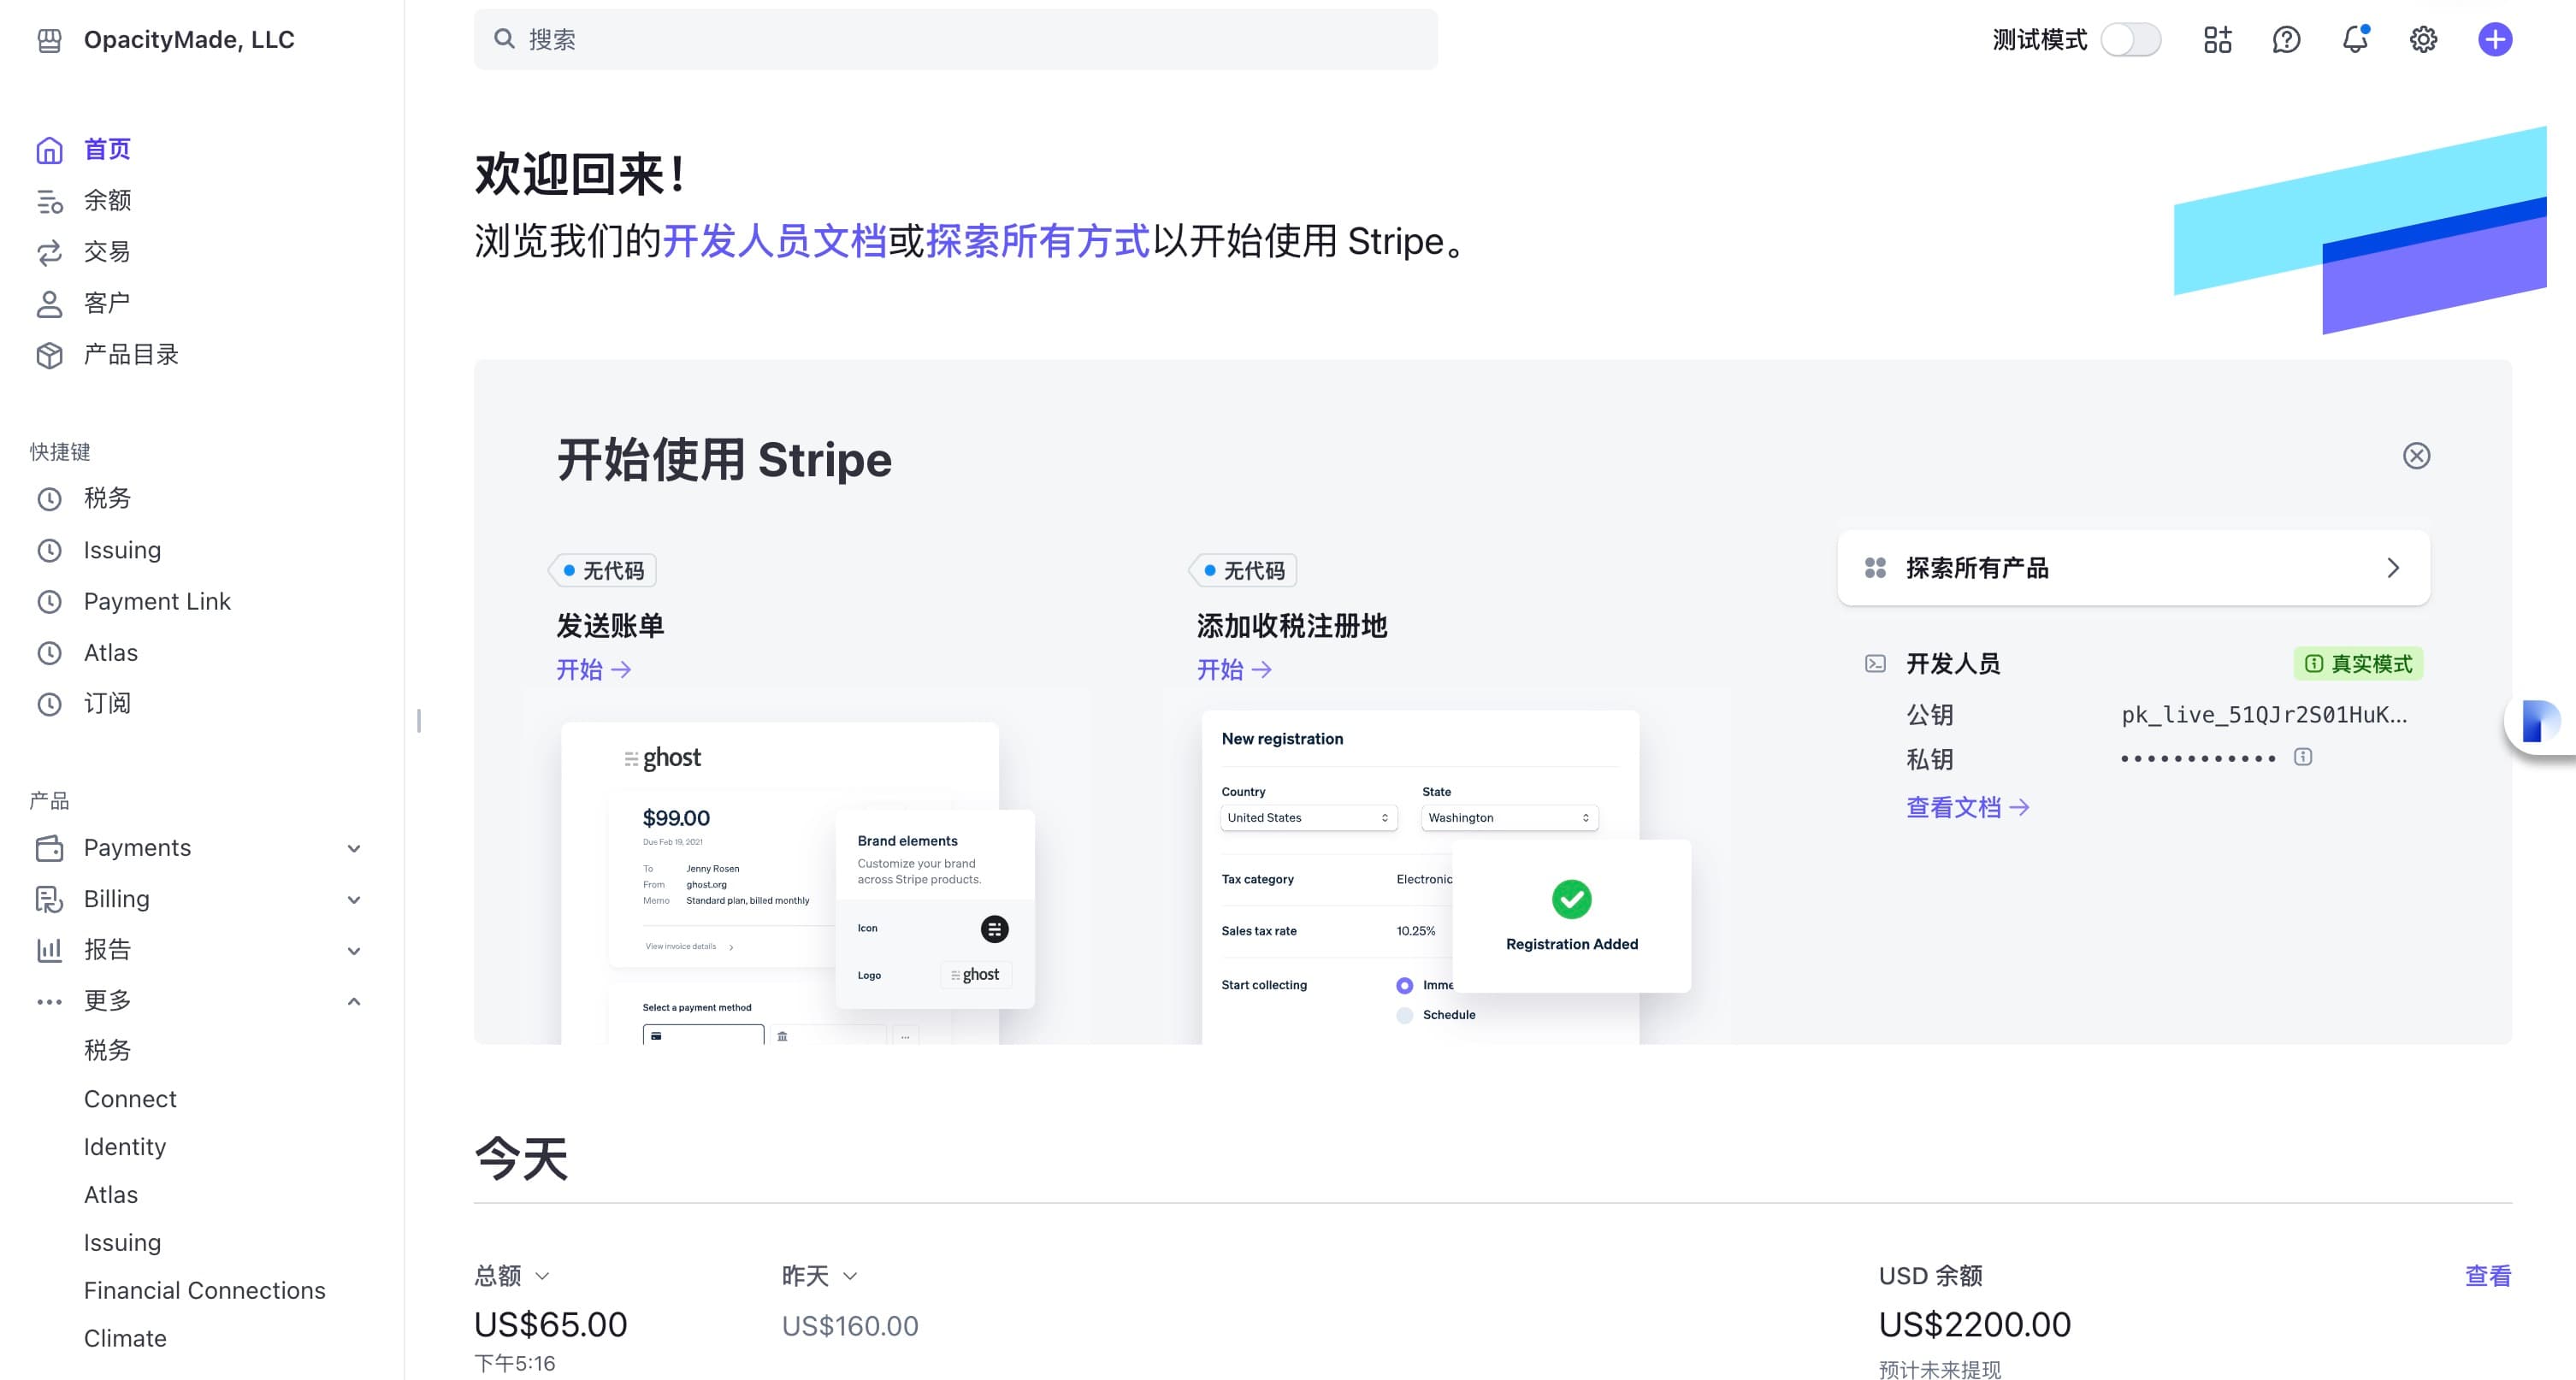Open the help question-mark icon
Screen dimensions: 2576x1380
click(2286, 40)
